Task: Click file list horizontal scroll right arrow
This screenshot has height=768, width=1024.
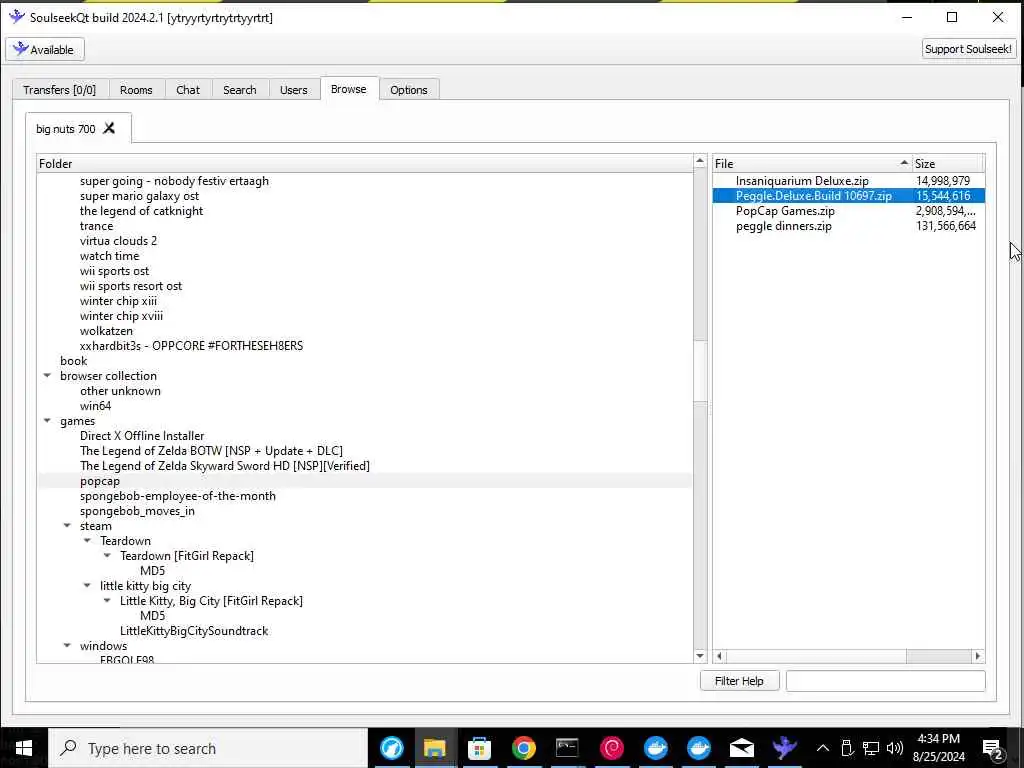Action: click(978, 656)
